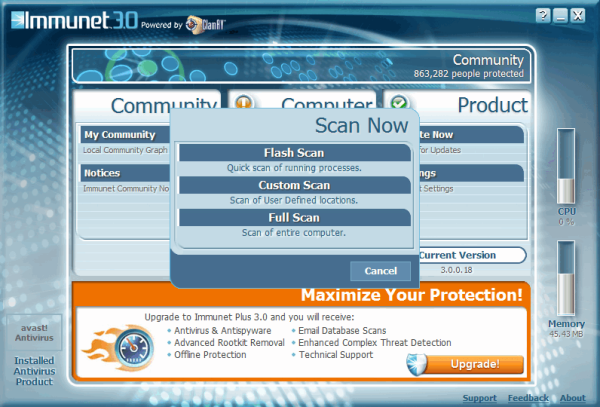
Task: Click the green checkmark icon beside Product
Action: point(399,103)
